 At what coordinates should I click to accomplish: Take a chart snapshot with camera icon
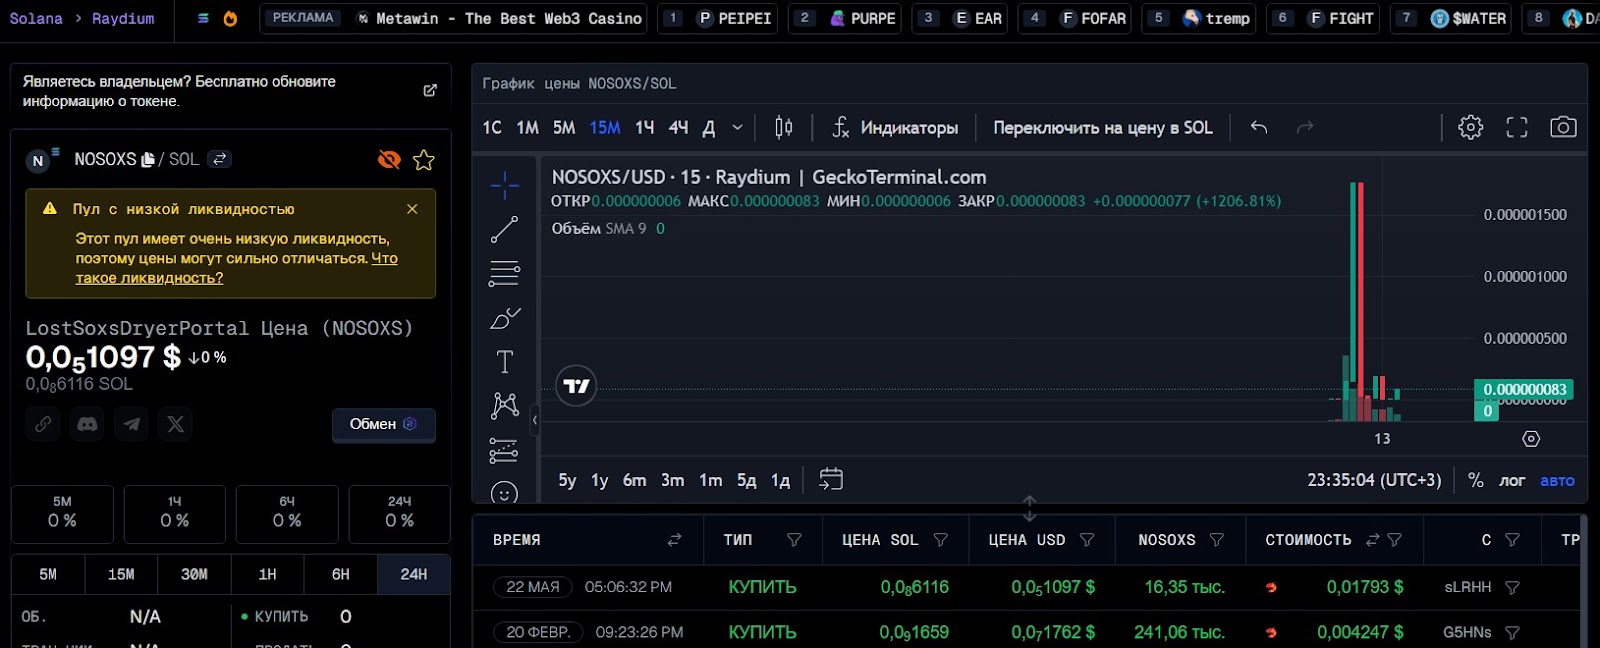1563,127
